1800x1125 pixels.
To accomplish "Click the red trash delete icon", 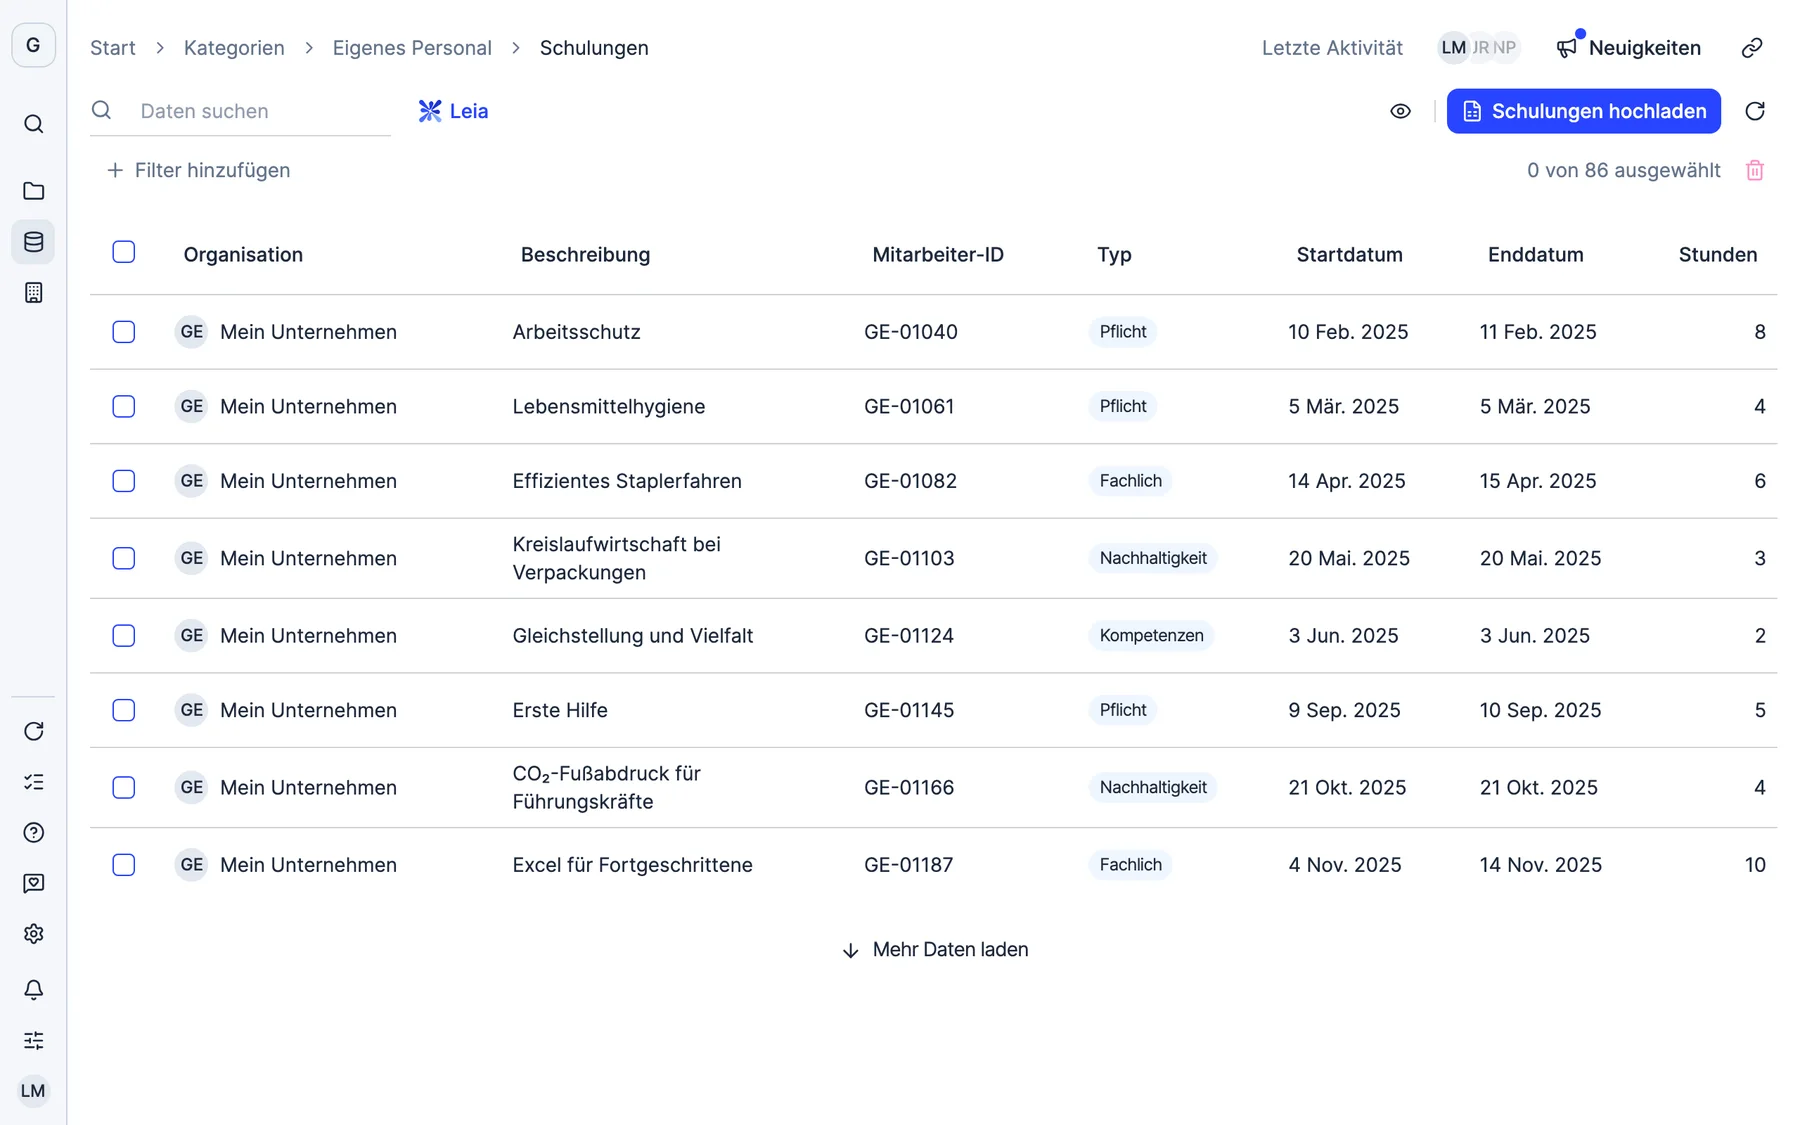I will click(x=1754, y=170).
